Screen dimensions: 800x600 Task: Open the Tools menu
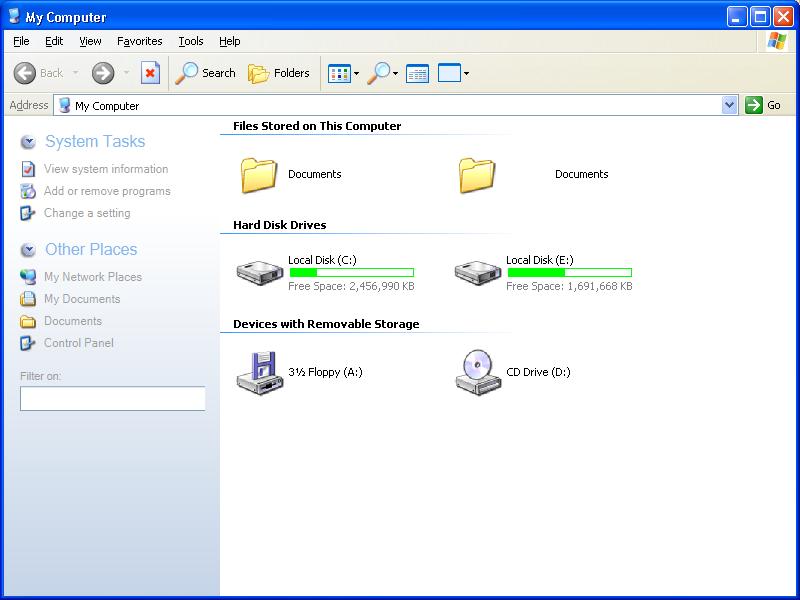[x=190, y=41]
